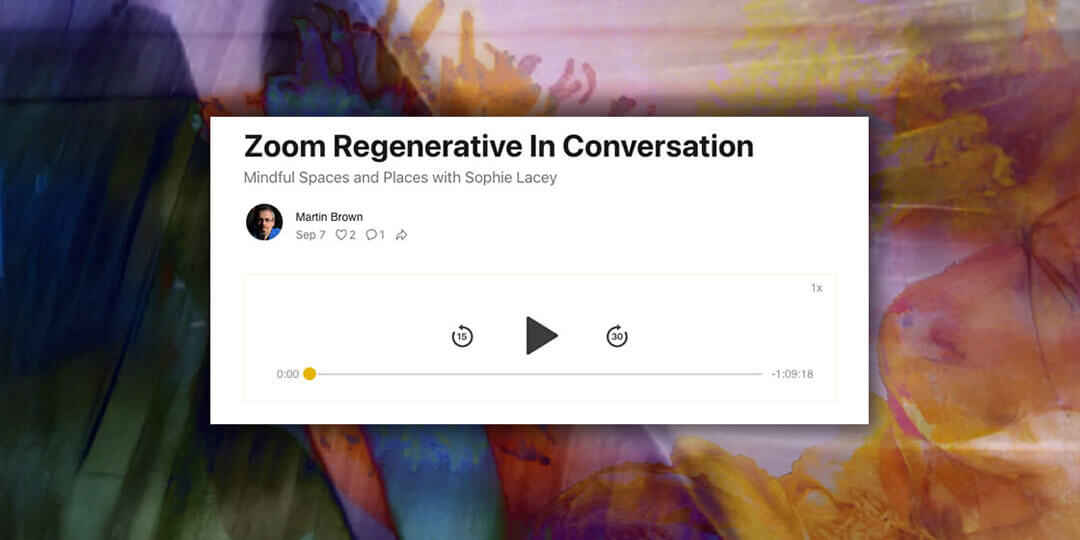Click the Sep 7 post date
The width and height of the screenshot is (1080, 540).
311,235
